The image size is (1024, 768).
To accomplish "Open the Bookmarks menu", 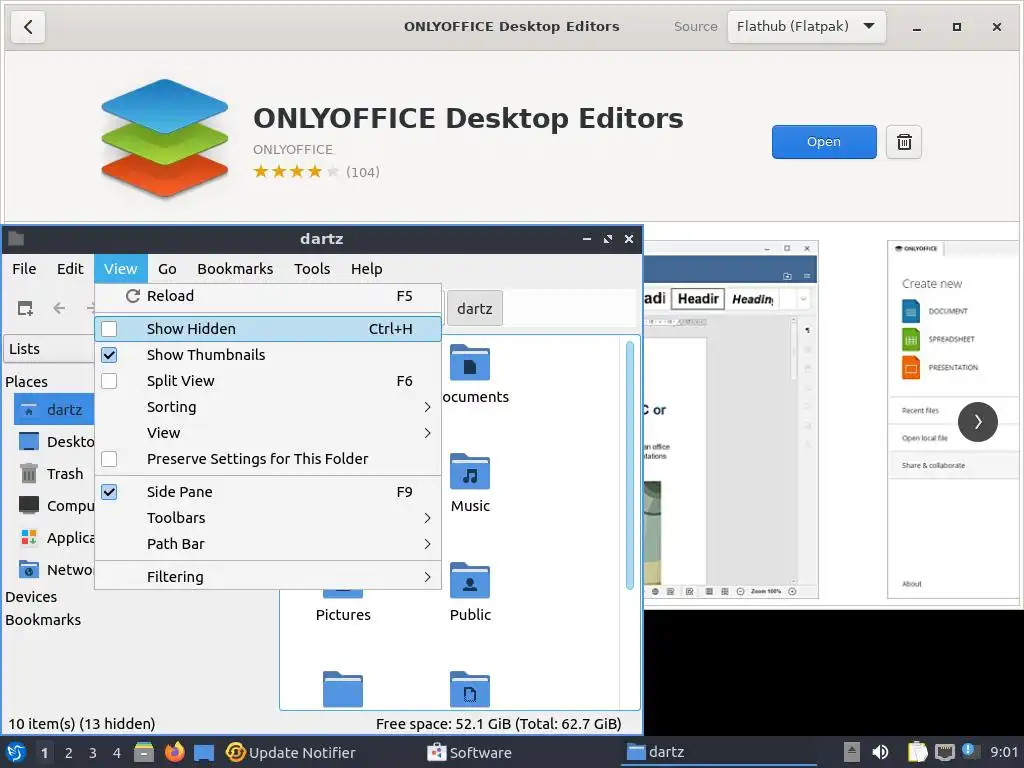I will (235, 269).
